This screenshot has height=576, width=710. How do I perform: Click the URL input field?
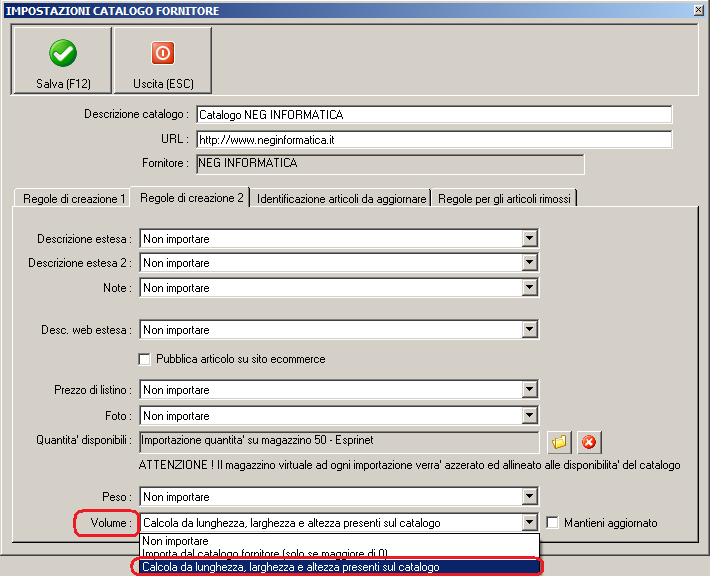point(434,139)
